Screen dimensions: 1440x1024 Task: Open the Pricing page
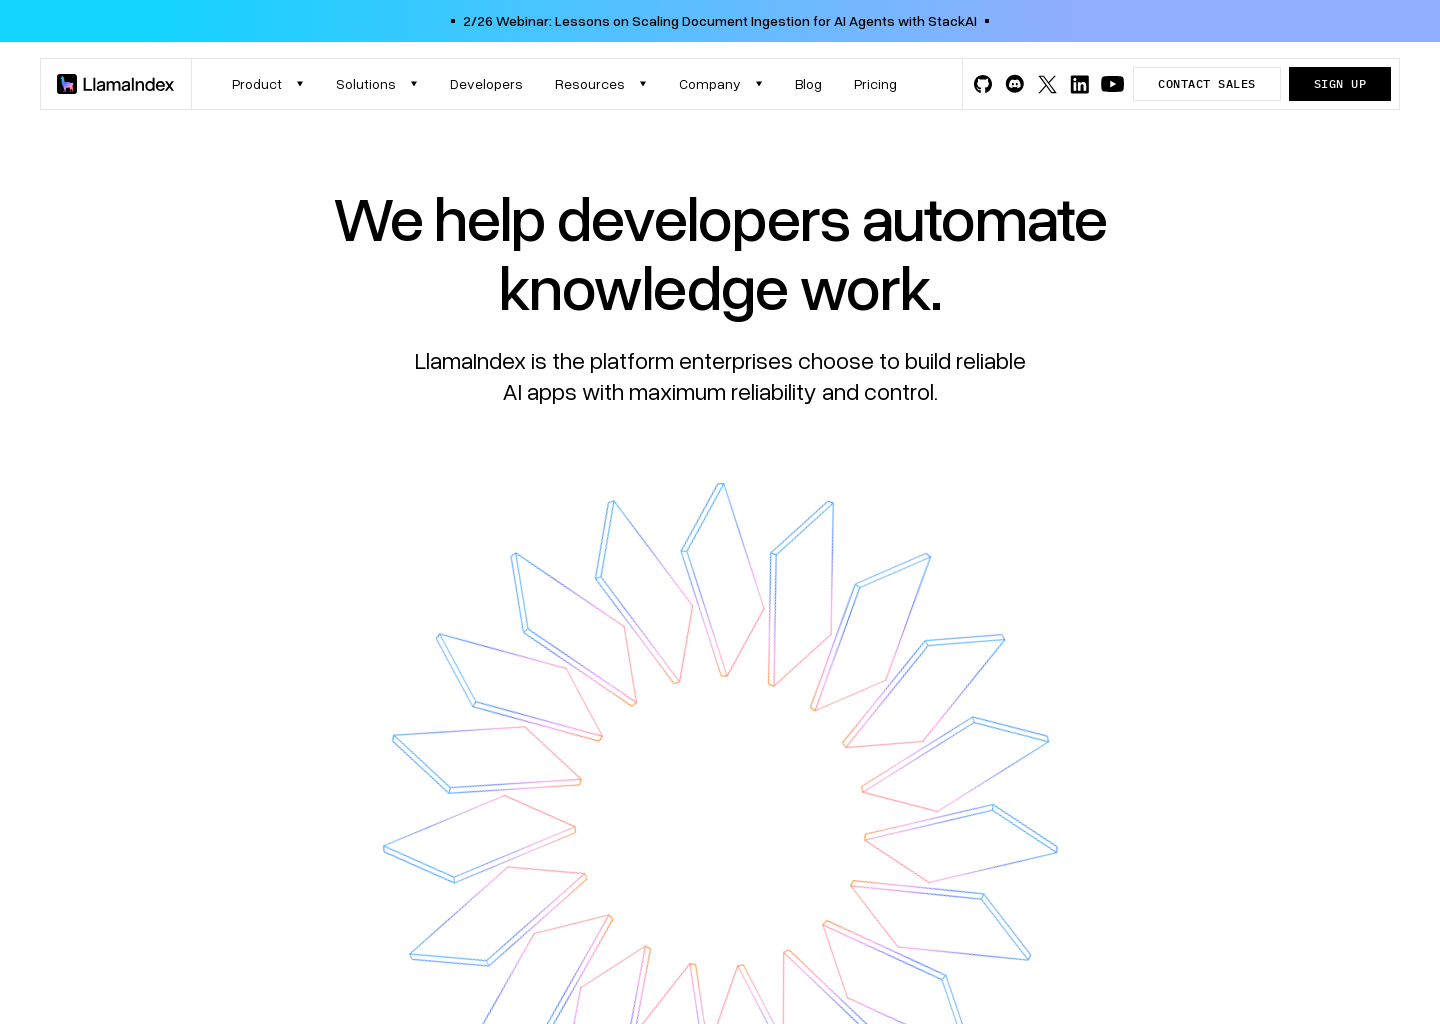pyautogui.click(x=875, y=84)
